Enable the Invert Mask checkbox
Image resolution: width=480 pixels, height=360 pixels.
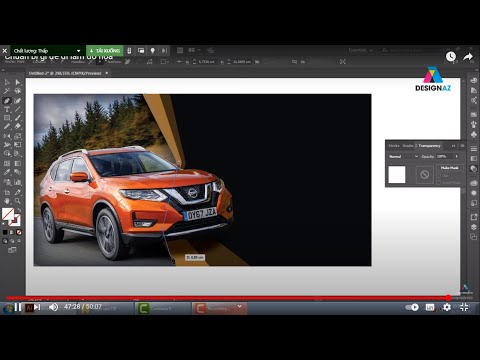point(439,182)
